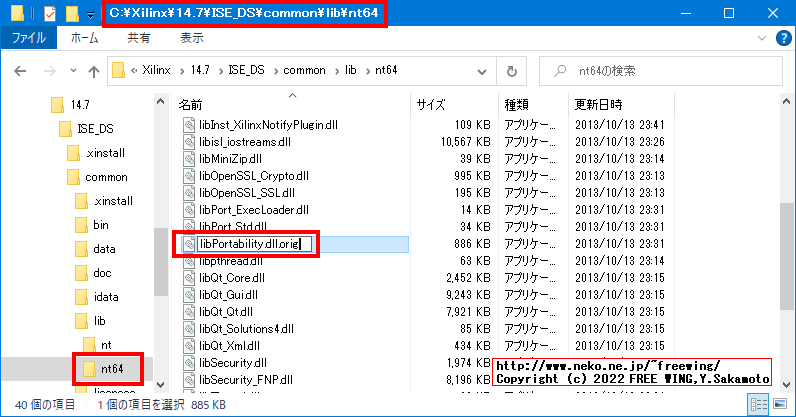Image resolution: width=796 pixels, height=417 pixels.
Task: Select libQt_Gui.dll file icon
Action: [x=189, y=295]
